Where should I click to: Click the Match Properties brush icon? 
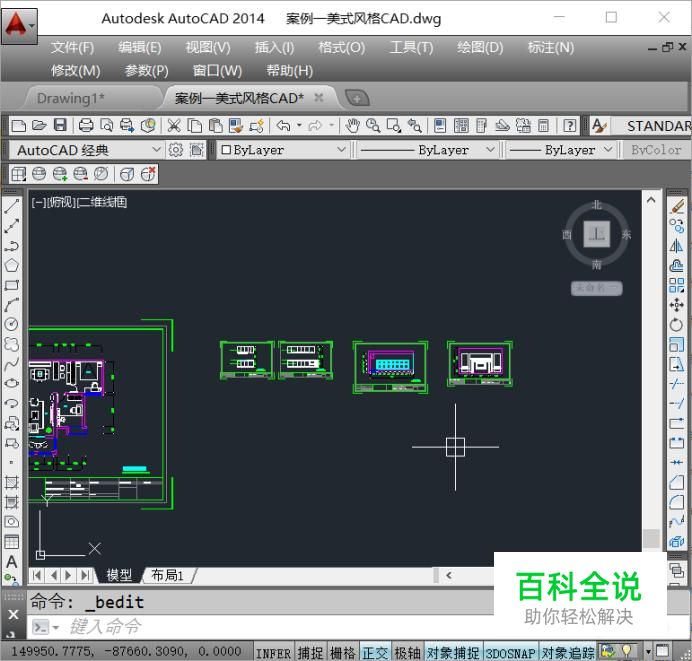click(236, 126)
